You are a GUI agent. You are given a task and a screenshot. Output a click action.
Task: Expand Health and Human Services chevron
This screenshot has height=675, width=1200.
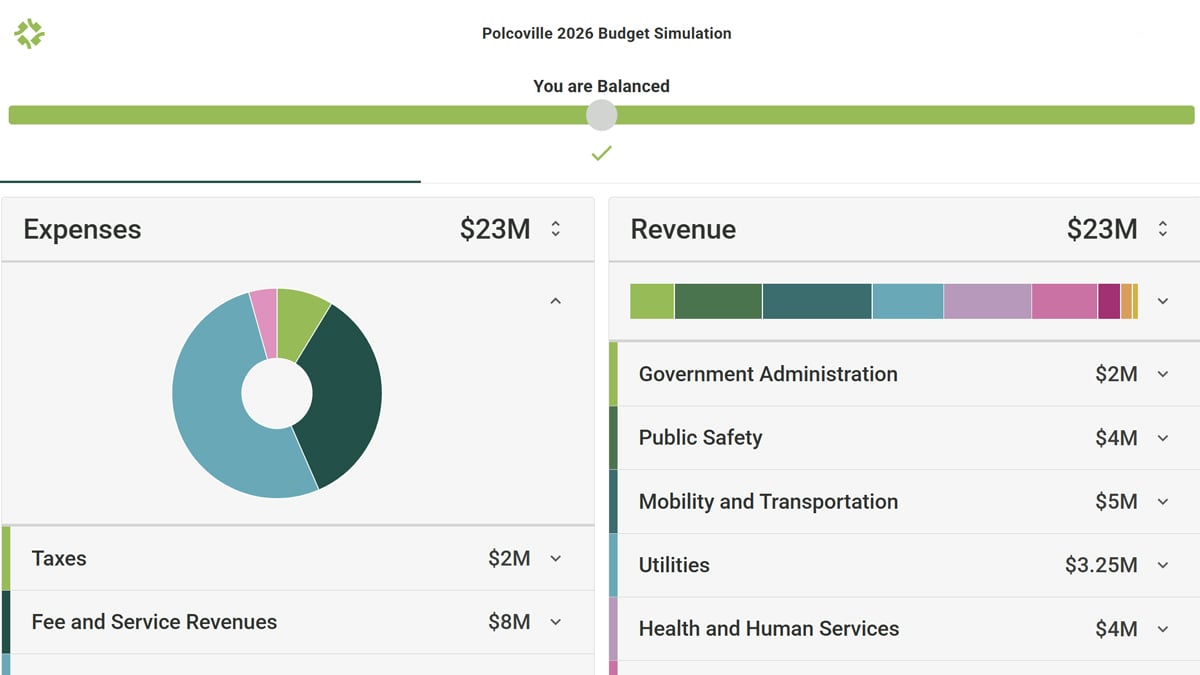1163,629
